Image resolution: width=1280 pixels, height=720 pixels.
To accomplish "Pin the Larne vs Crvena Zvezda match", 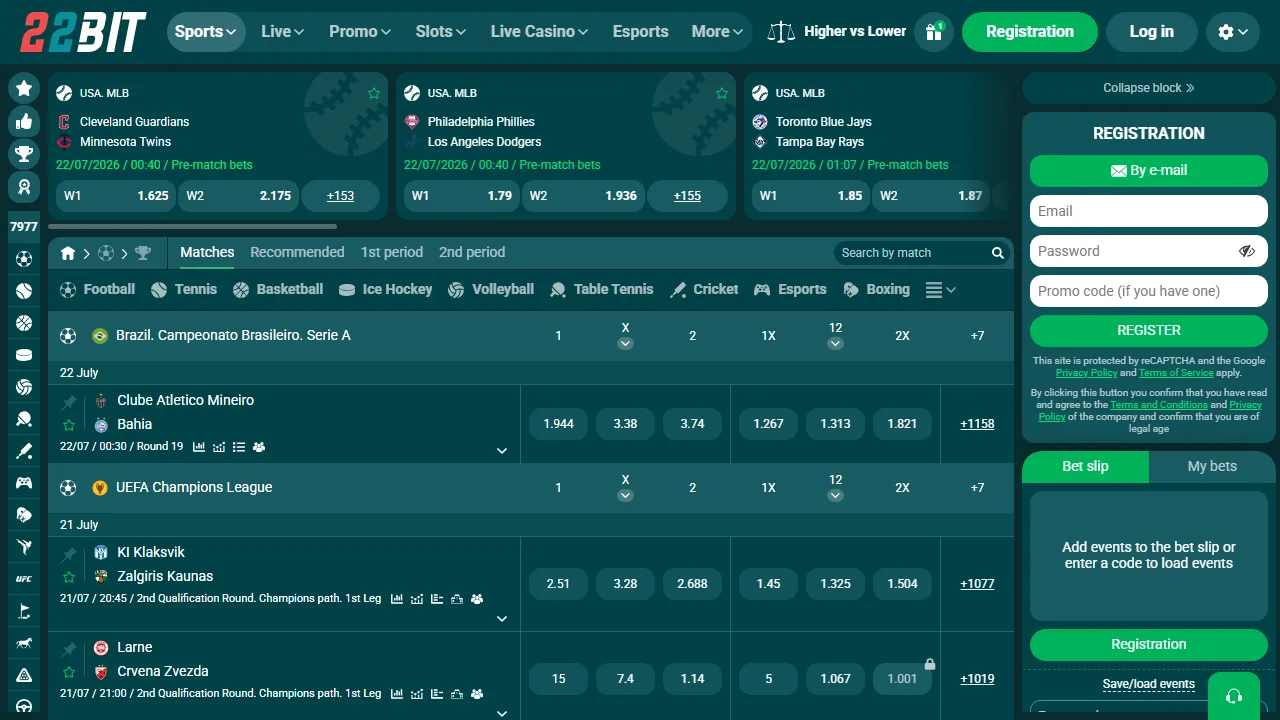I will 69,649.
